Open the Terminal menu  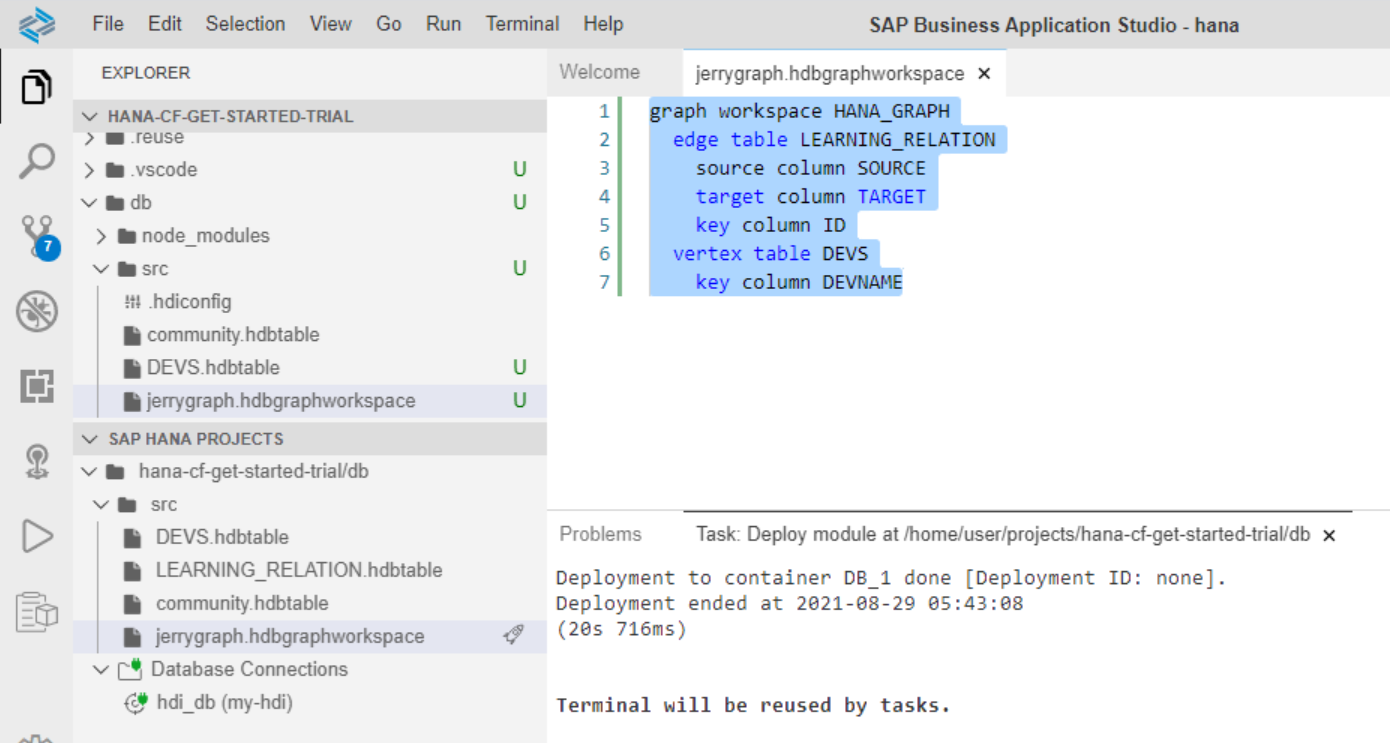pyautogui.click(x=523, y=24)
